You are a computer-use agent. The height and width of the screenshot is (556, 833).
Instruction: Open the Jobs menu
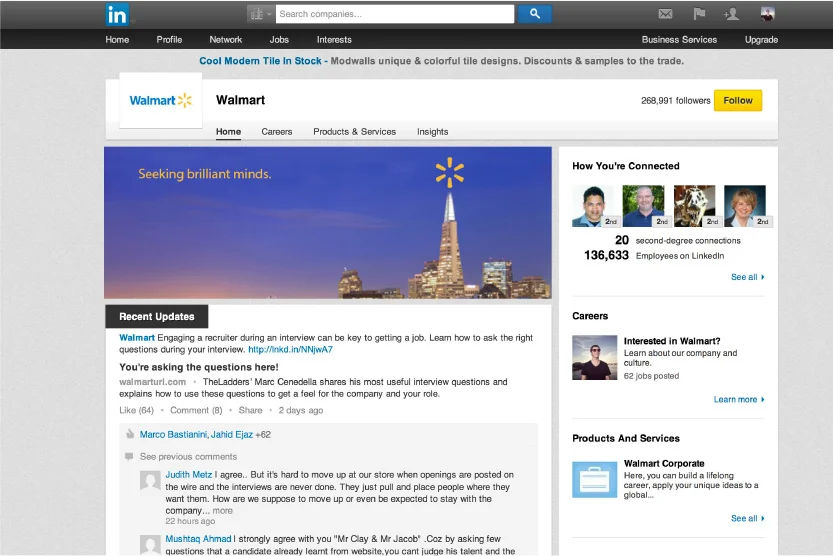tap(279, 40)
